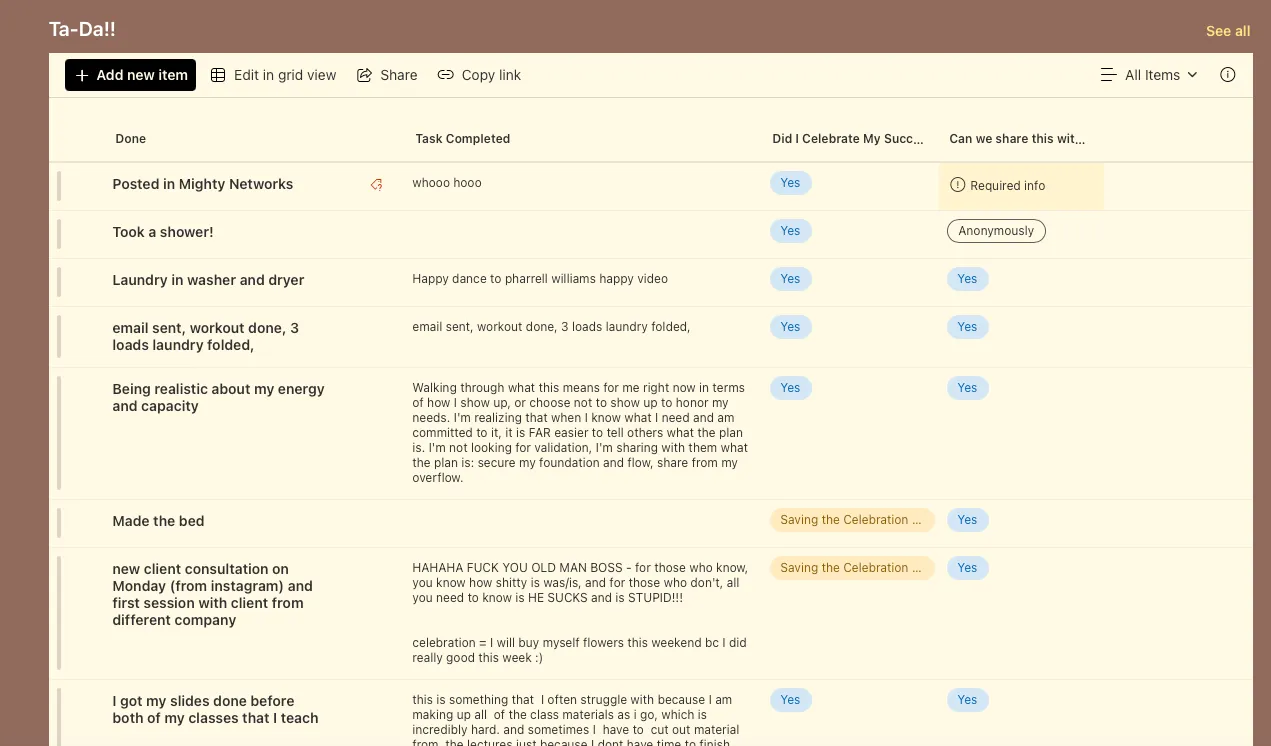Click the grid icon beside Edit in grid view
The width and height of the screenshot is (1271, 746).
[218, 75]
